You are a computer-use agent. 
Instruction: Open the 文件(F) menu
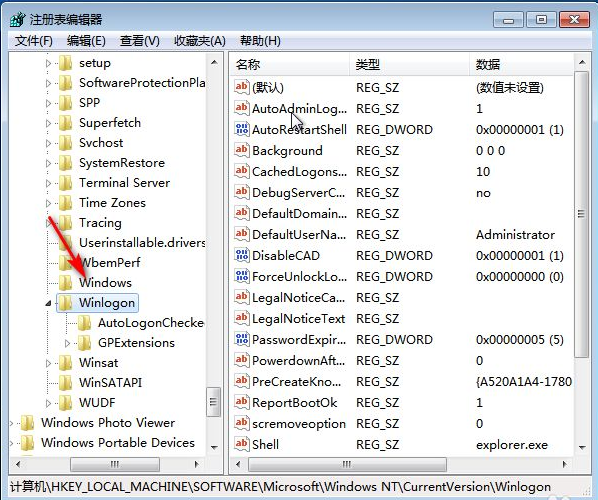[x=34, y=40]
